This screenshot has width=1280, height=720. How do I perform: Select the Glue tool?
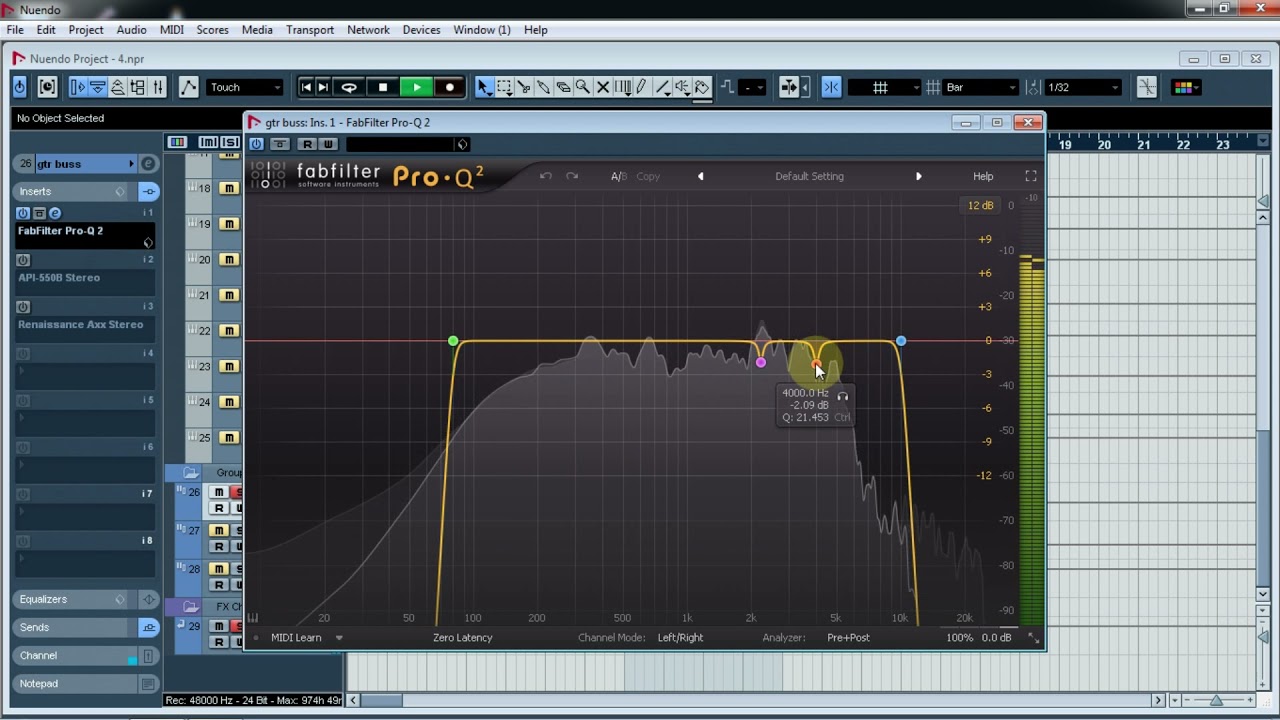(x=543, y=87)
